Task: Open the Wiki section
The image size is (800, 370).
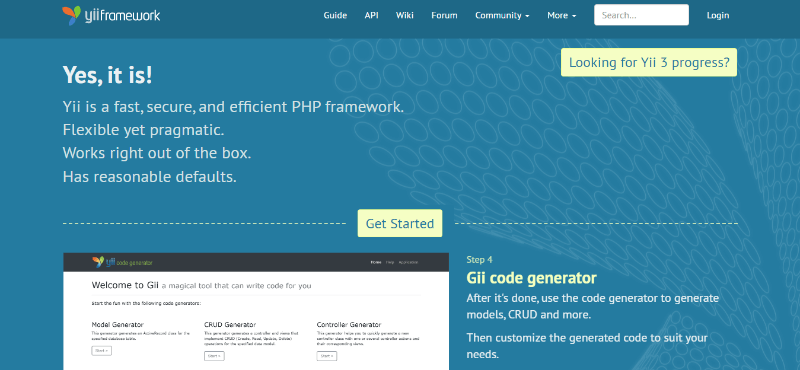Action: click(405, 15)
